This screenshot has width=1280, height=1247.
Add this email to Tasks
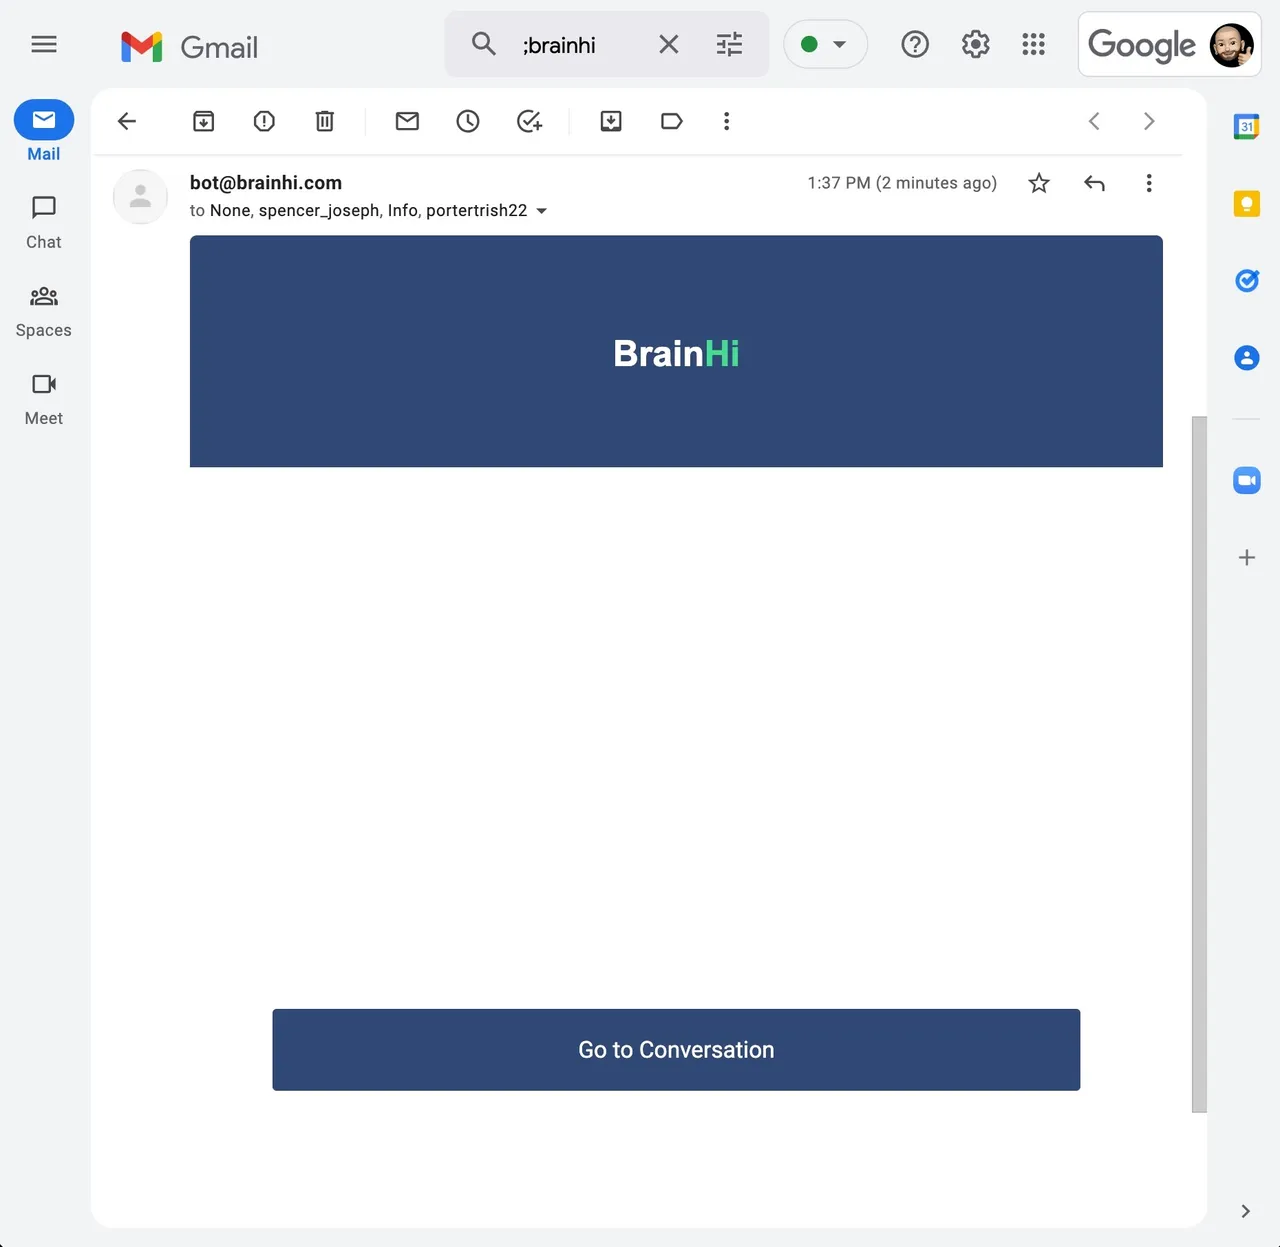[529, 121]
